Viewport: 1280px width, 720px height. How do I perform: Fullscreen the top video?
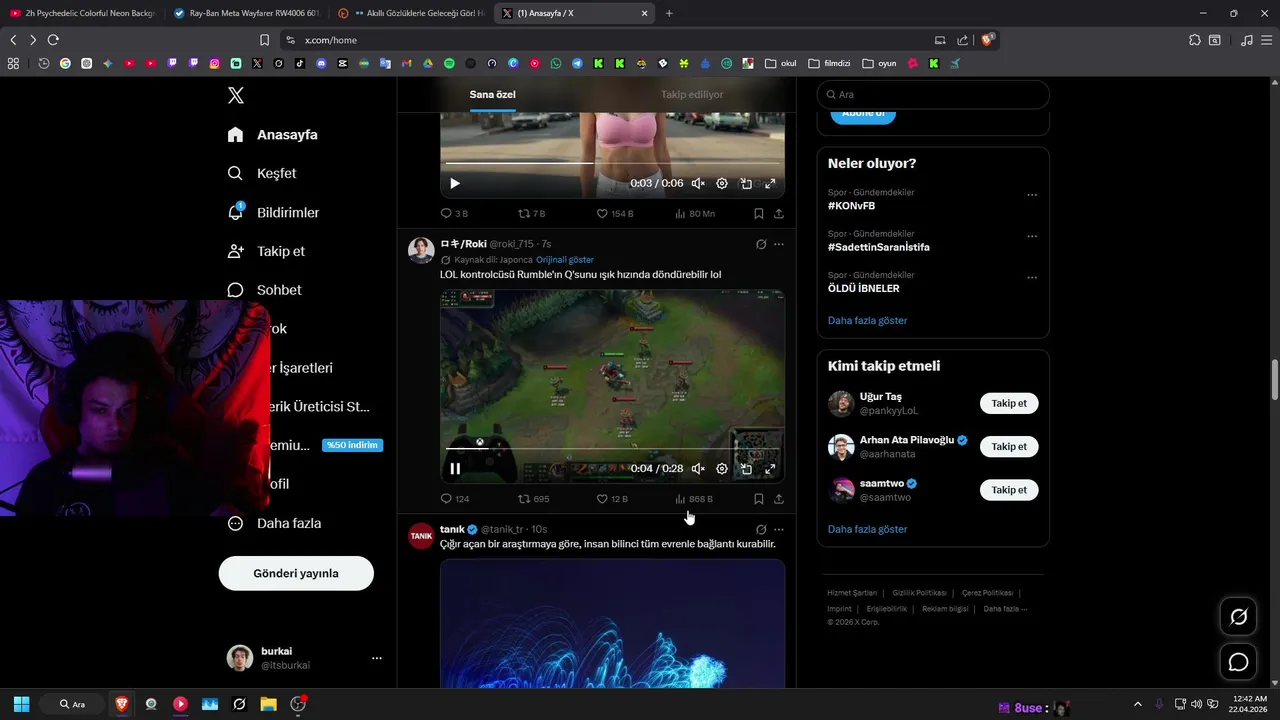[770, 183]
